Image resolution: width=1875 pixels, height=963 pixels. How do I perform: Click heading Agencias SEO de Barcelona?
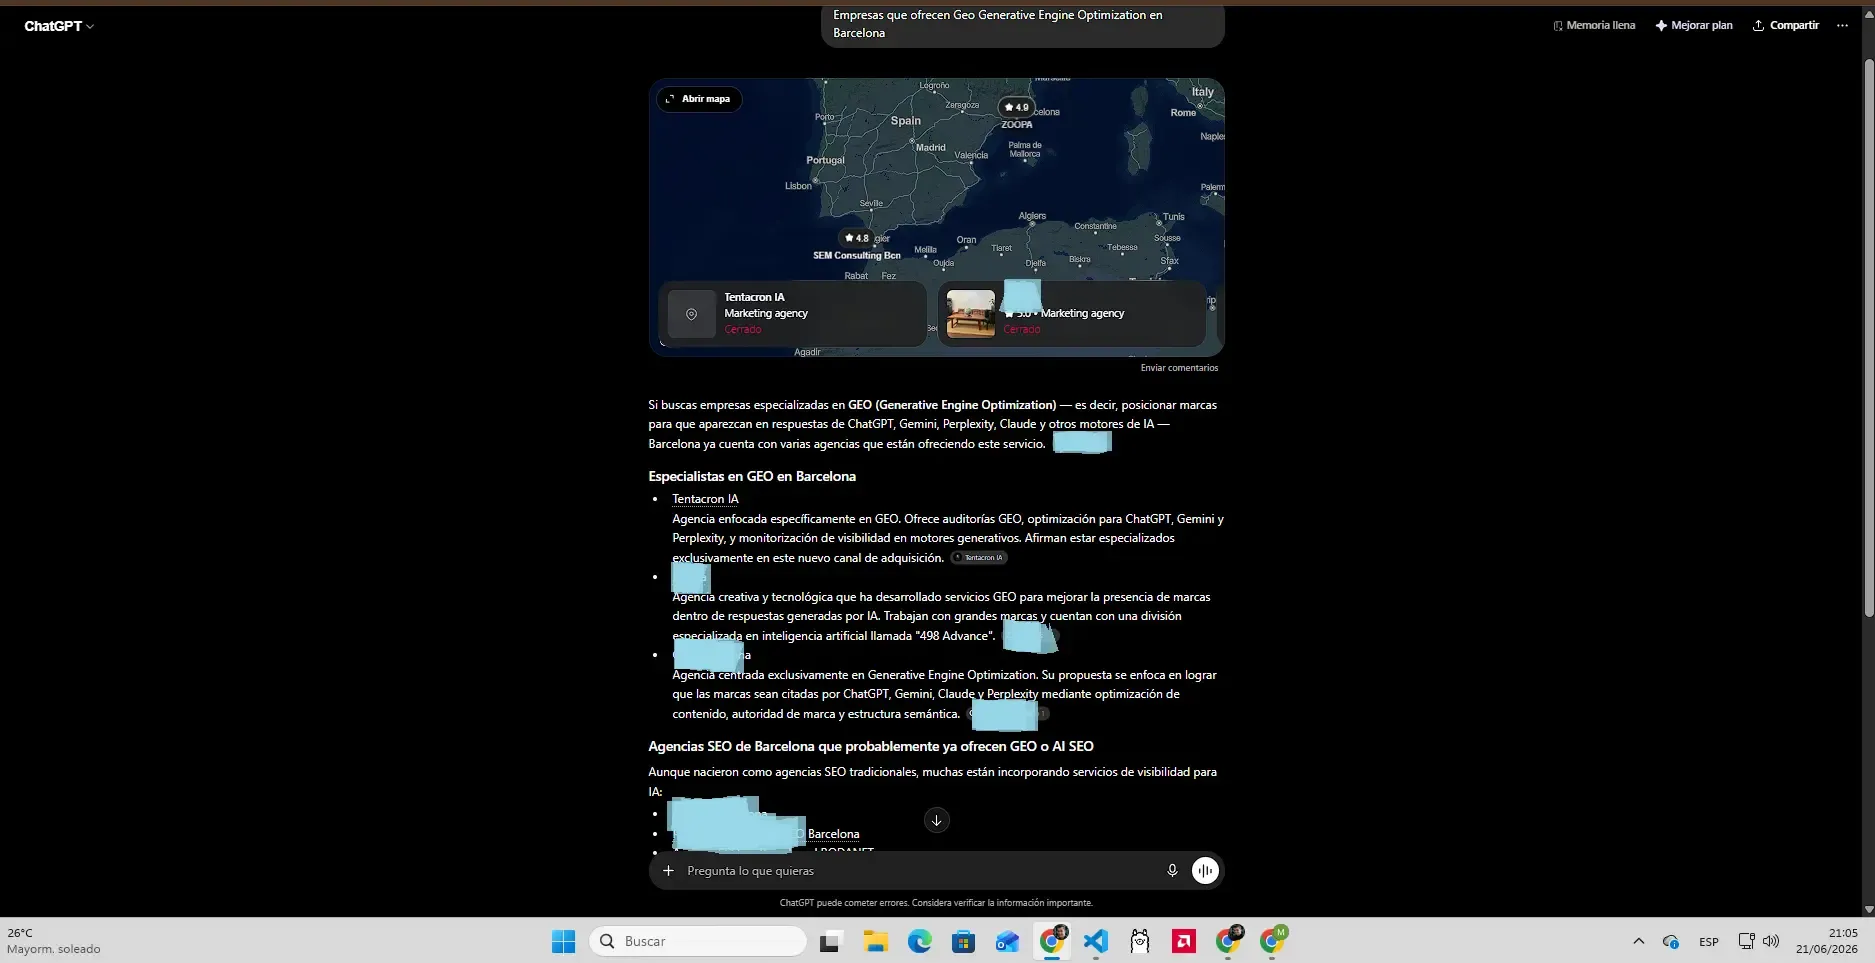point(871,746)
